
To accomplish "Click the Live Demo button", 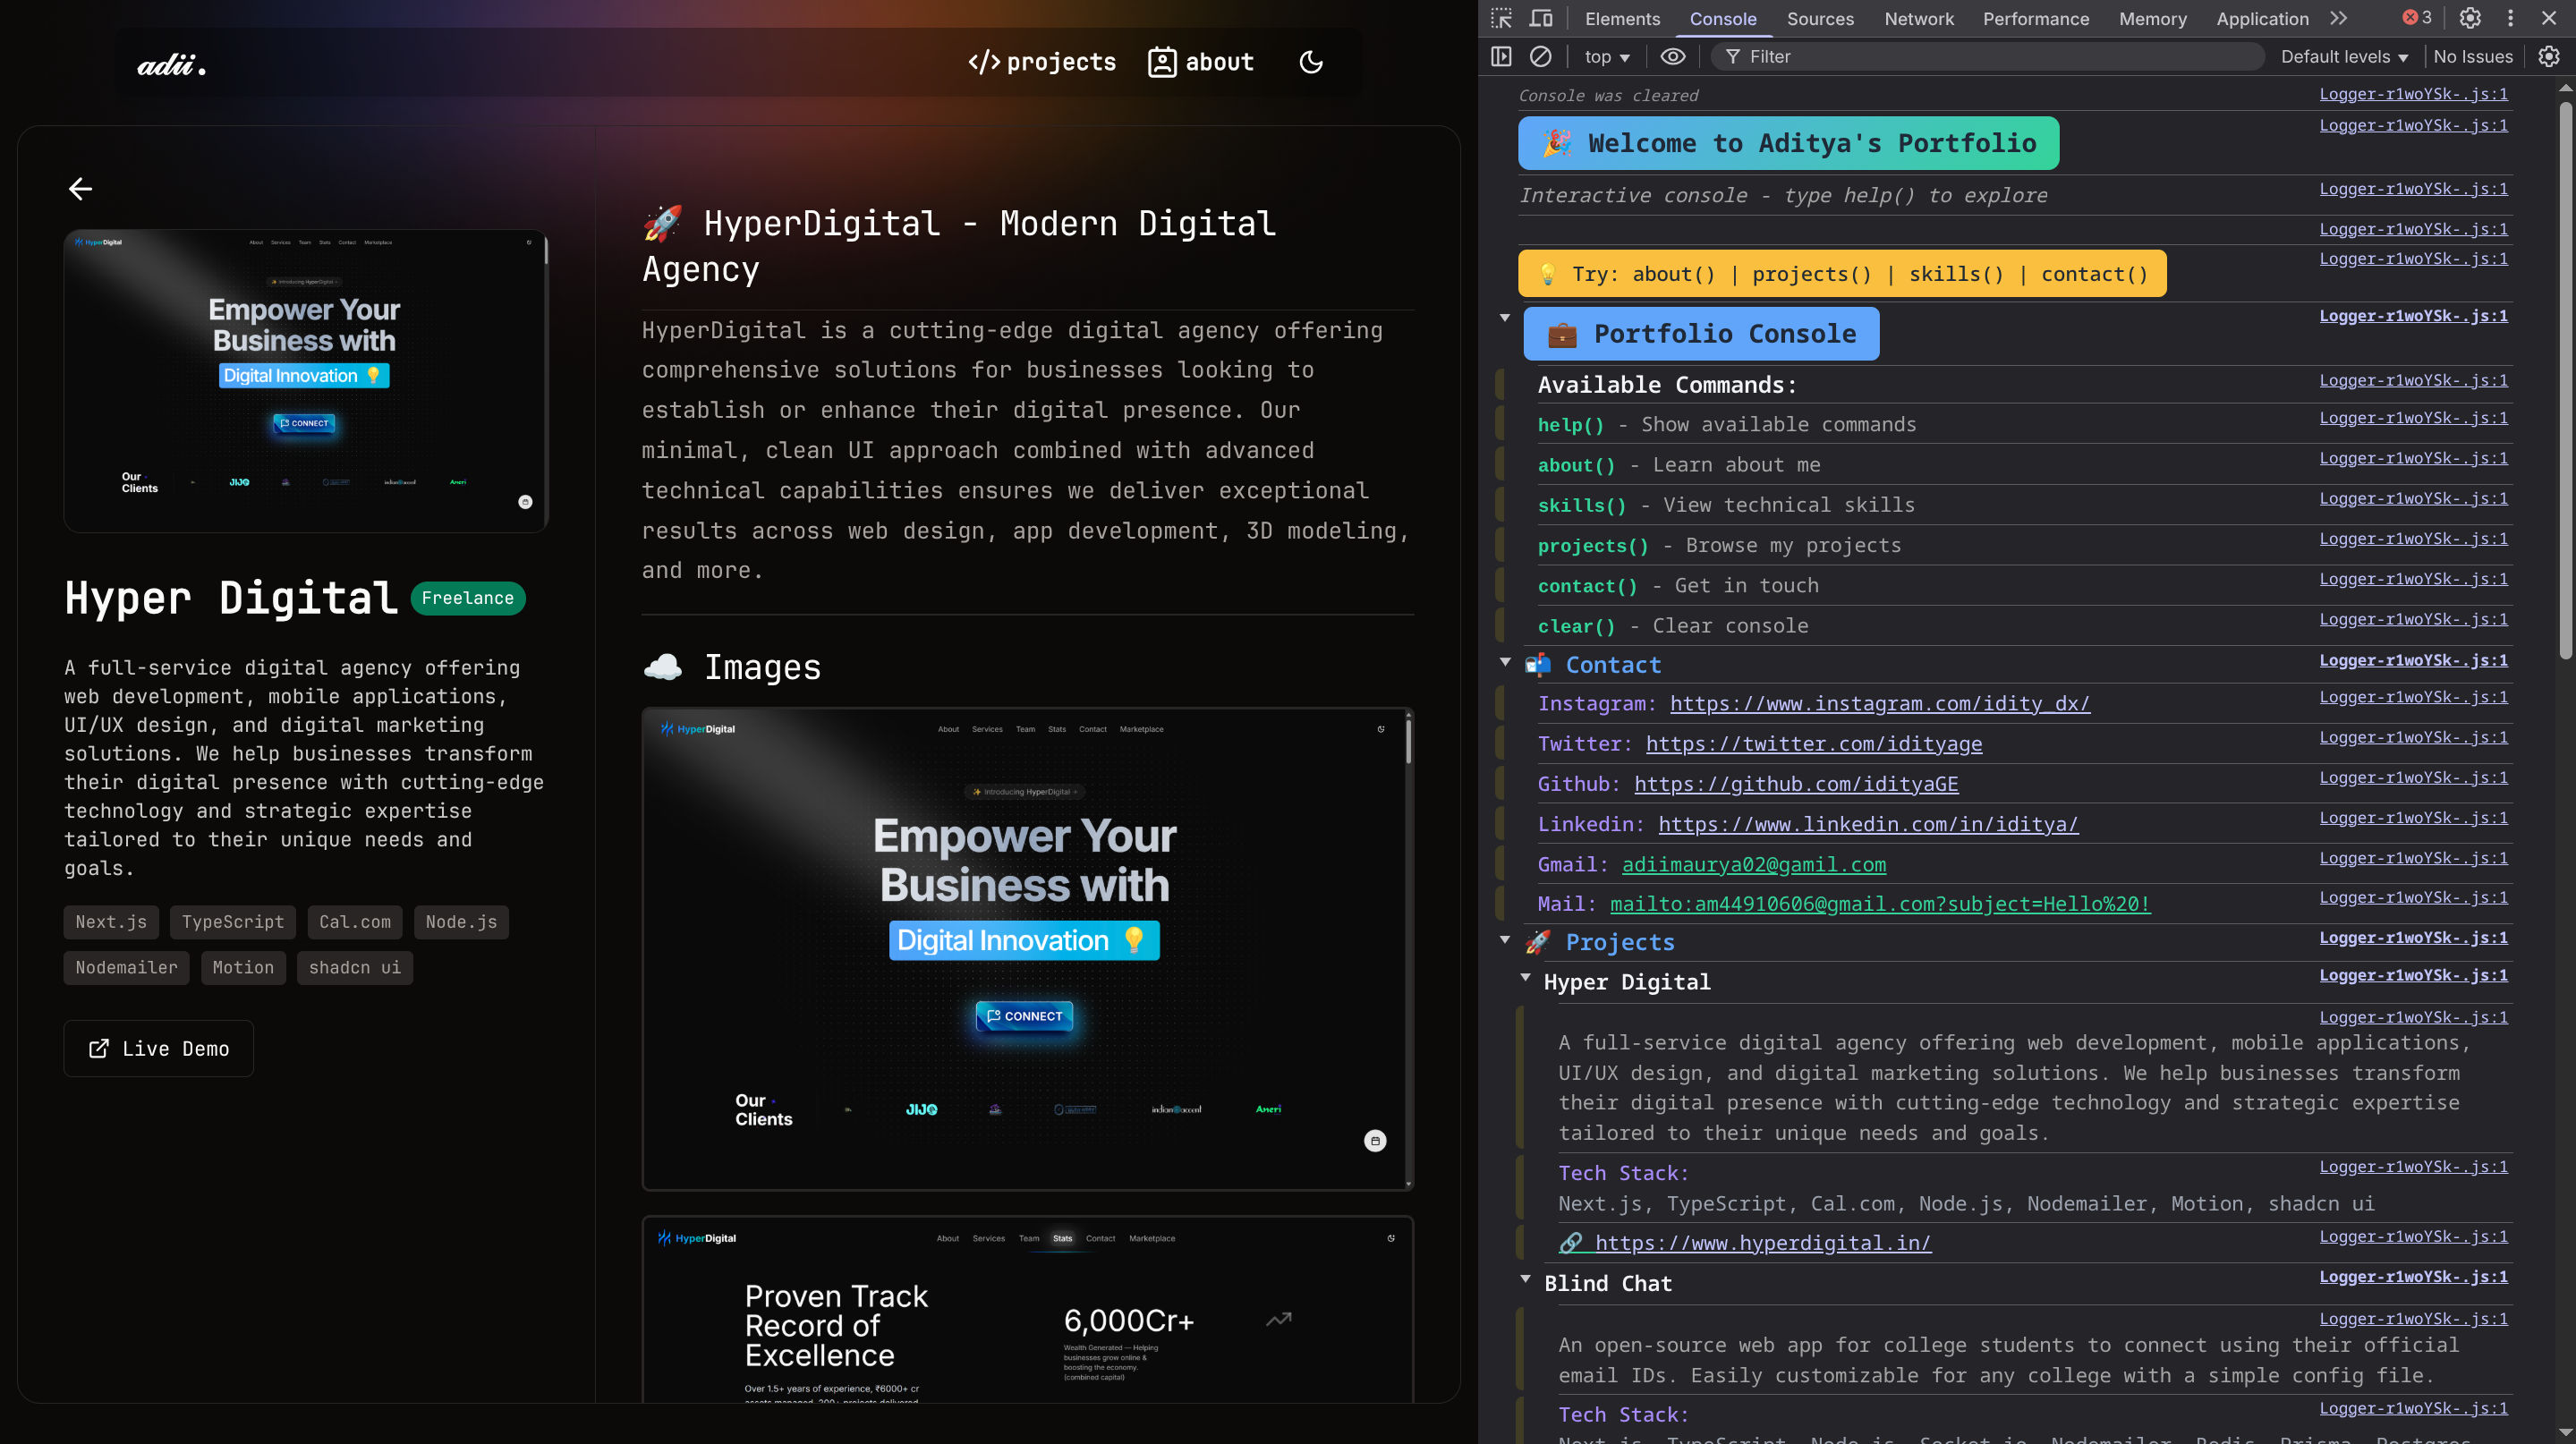I will coord(157,1048).
